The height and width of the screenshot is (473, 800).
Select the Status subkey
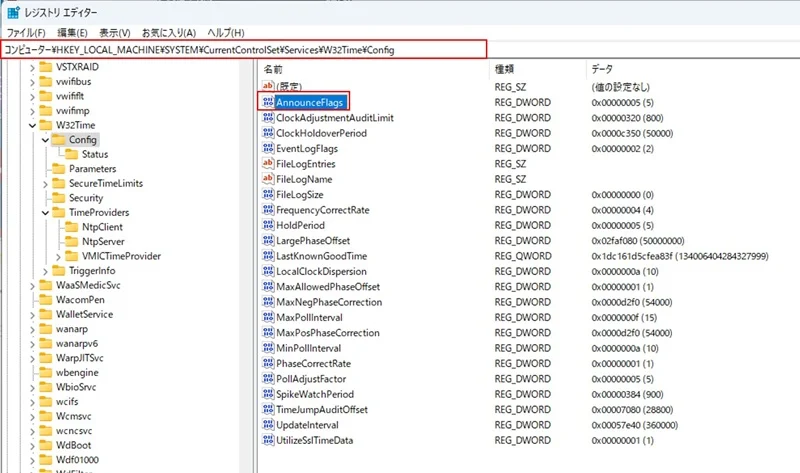(x=94, y=154)
